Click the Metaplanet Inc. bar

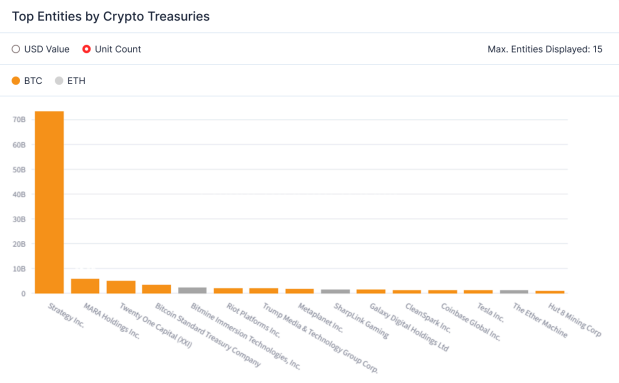point(300,291)
